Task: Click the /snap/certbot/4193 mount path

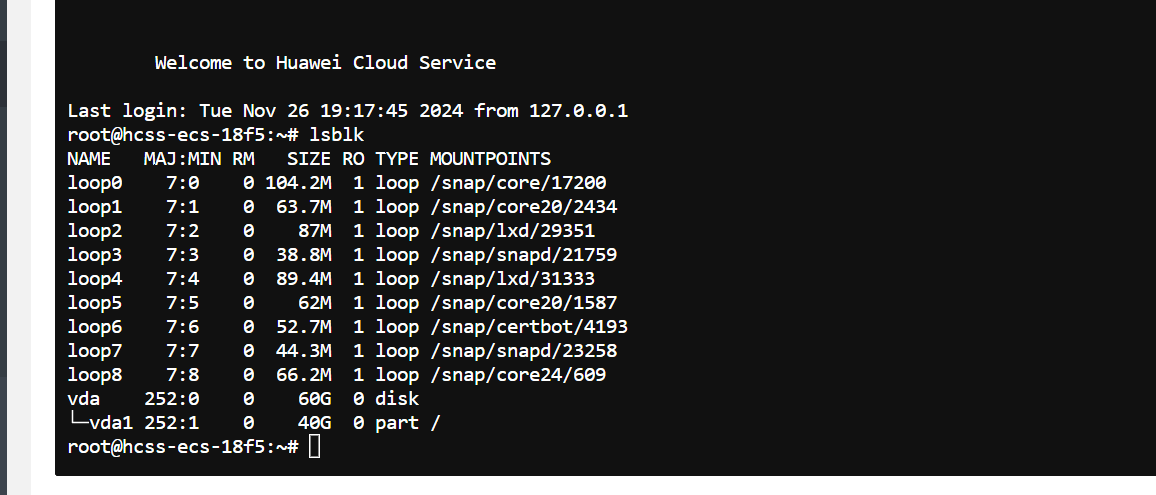Action: 529,327
